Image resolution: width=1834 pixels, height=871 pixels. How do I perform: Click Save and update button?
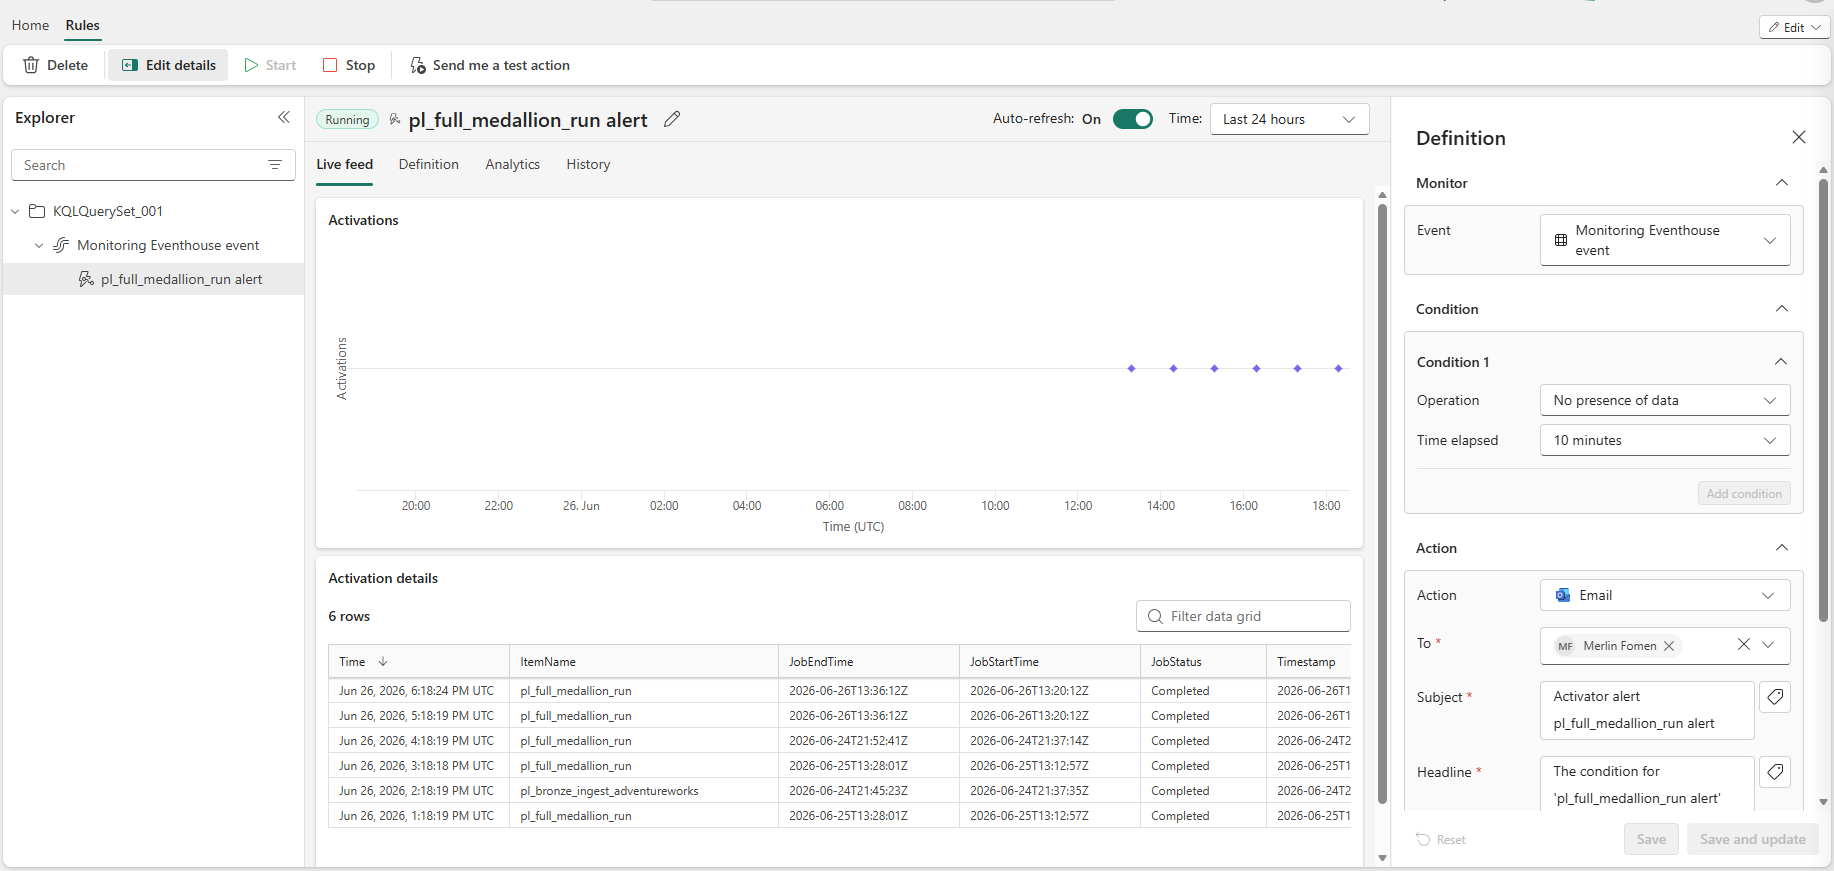[1752, 840]
